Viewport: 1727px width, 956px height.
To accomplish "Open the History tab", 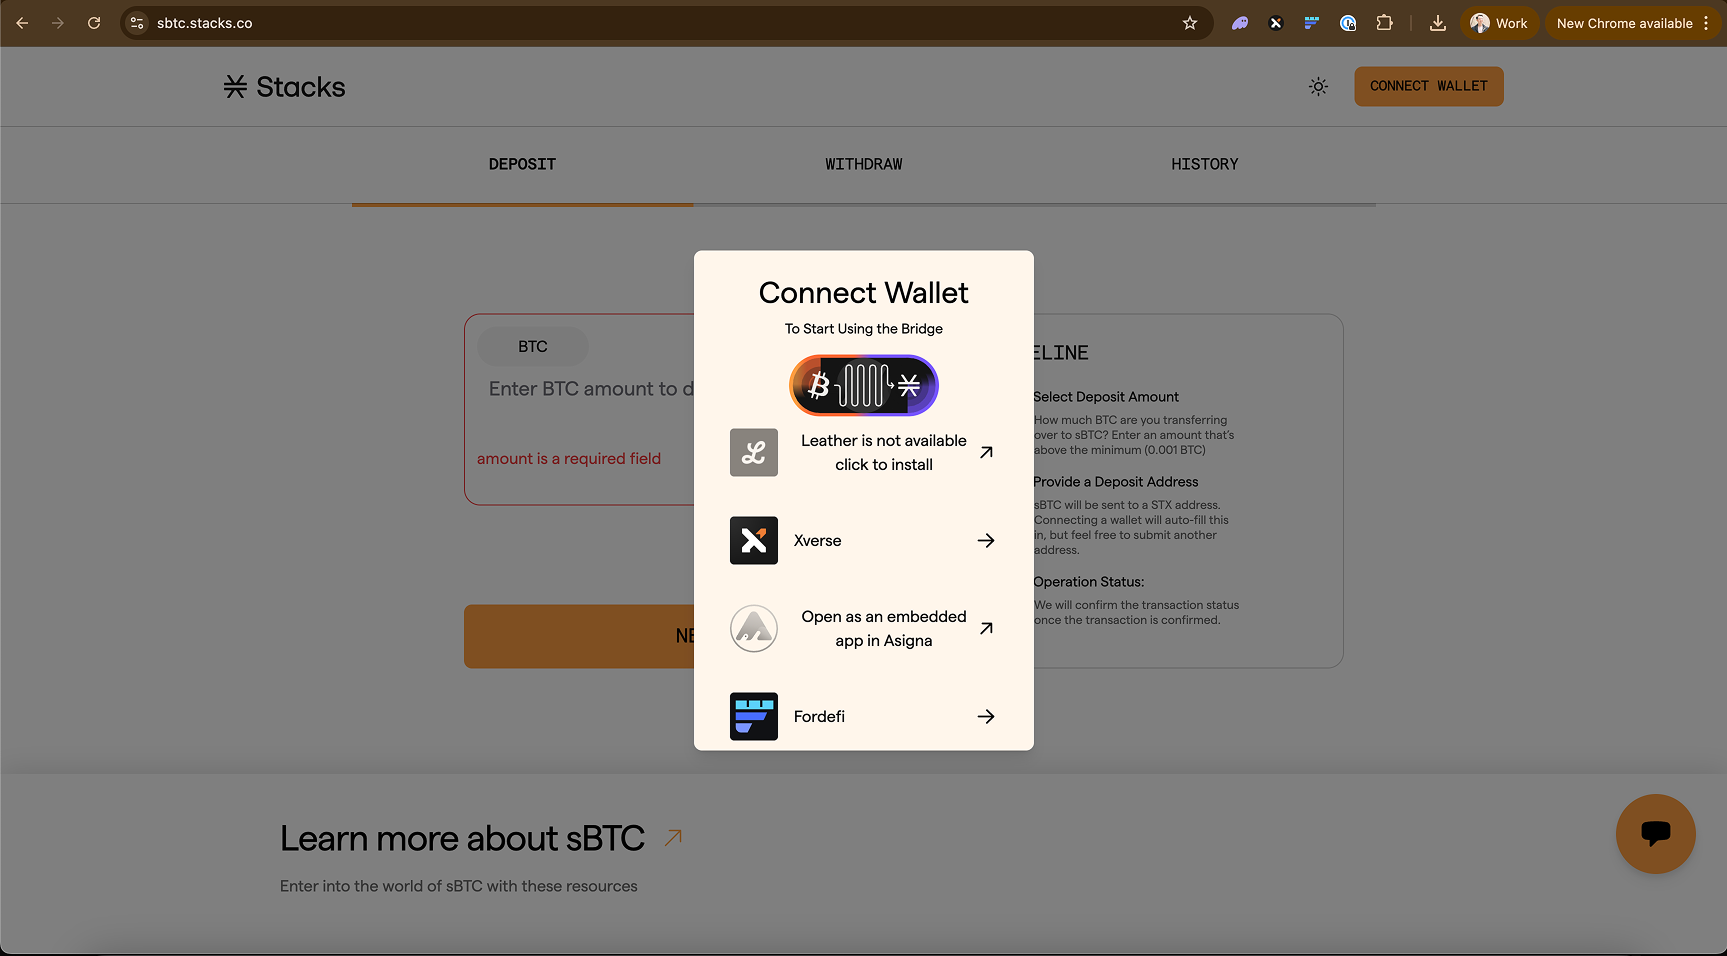I will tap(1204, 165).
